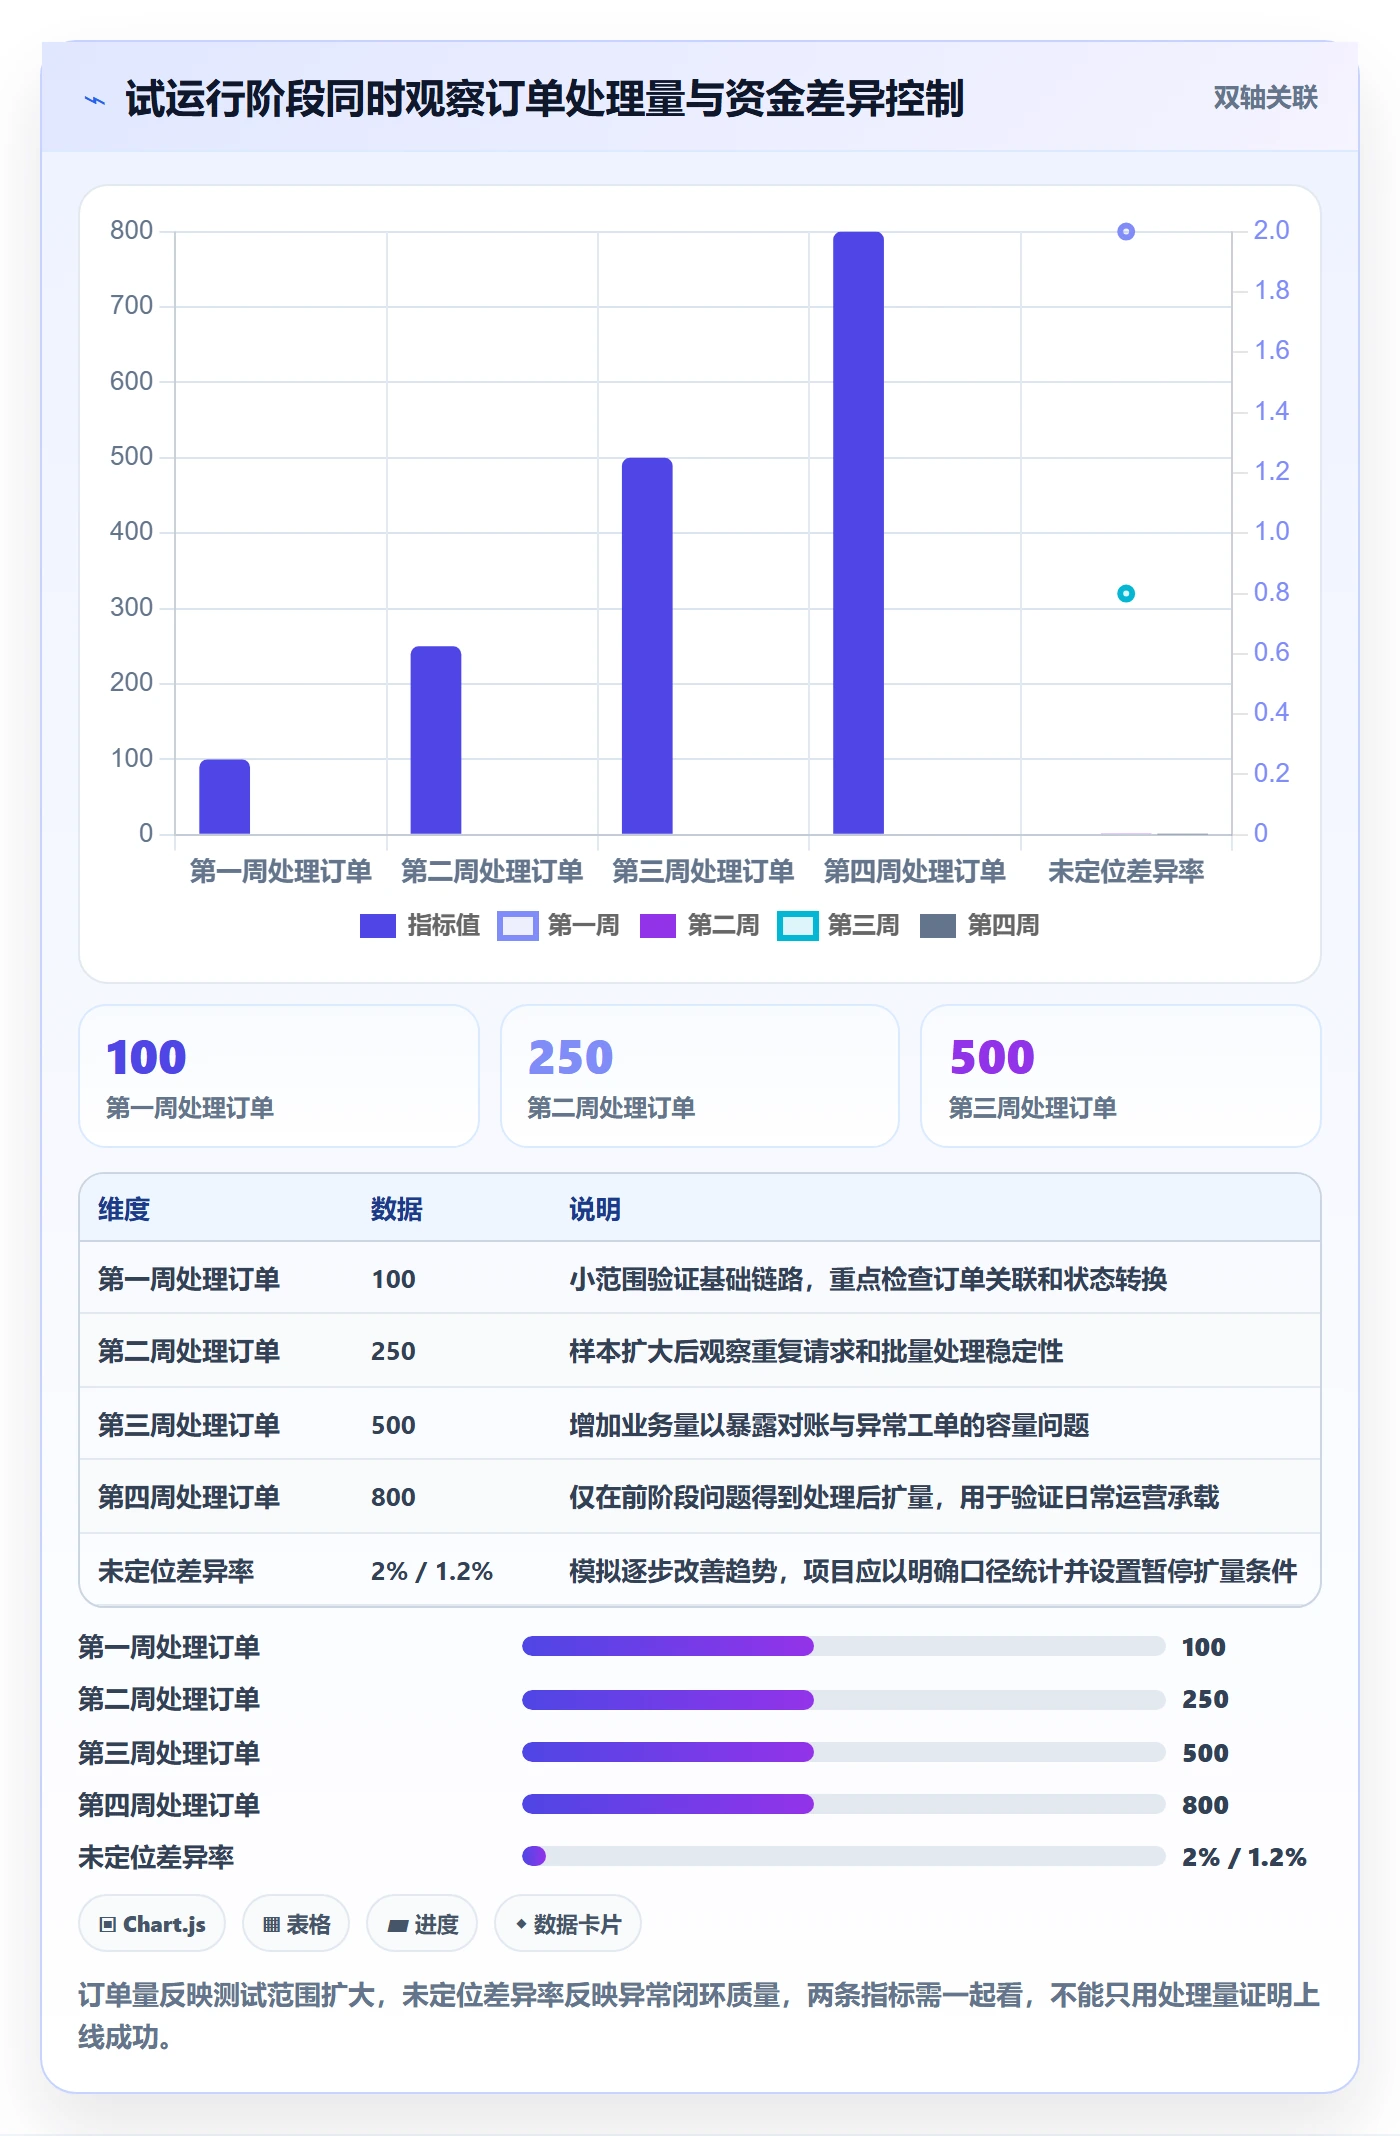Image resolution: width=1400 pixels, height=2136 pixels.
Task: Open the data card showing 250
Action: click(x=700, y=1076)
